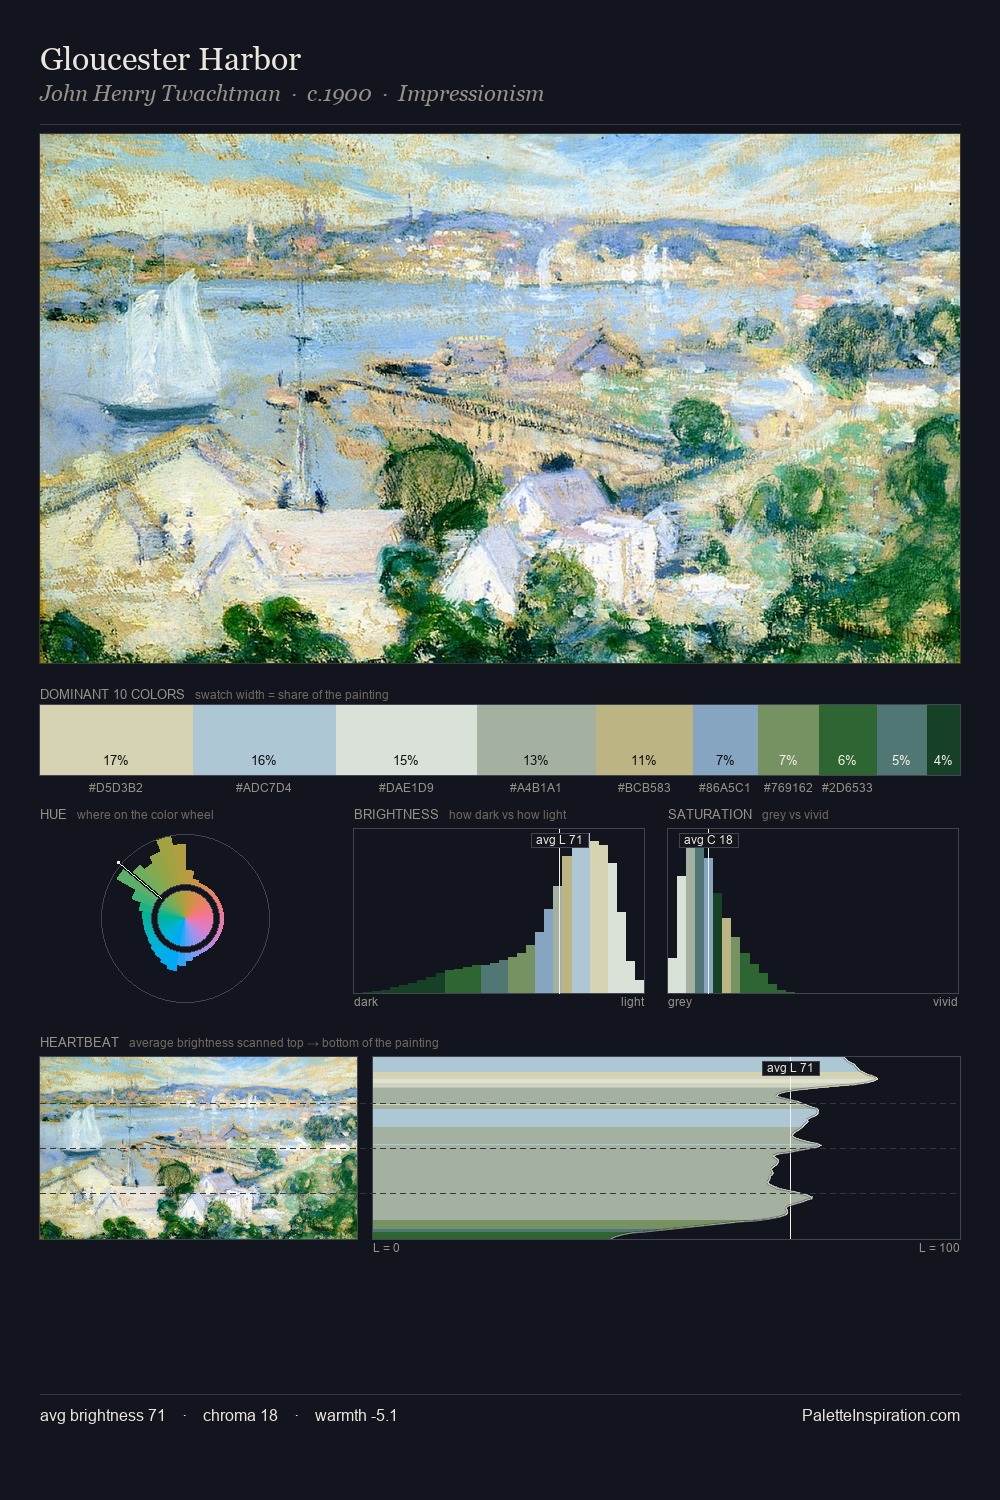
Task: Select the green 7% swatch #769162
Action: [788, 740]
